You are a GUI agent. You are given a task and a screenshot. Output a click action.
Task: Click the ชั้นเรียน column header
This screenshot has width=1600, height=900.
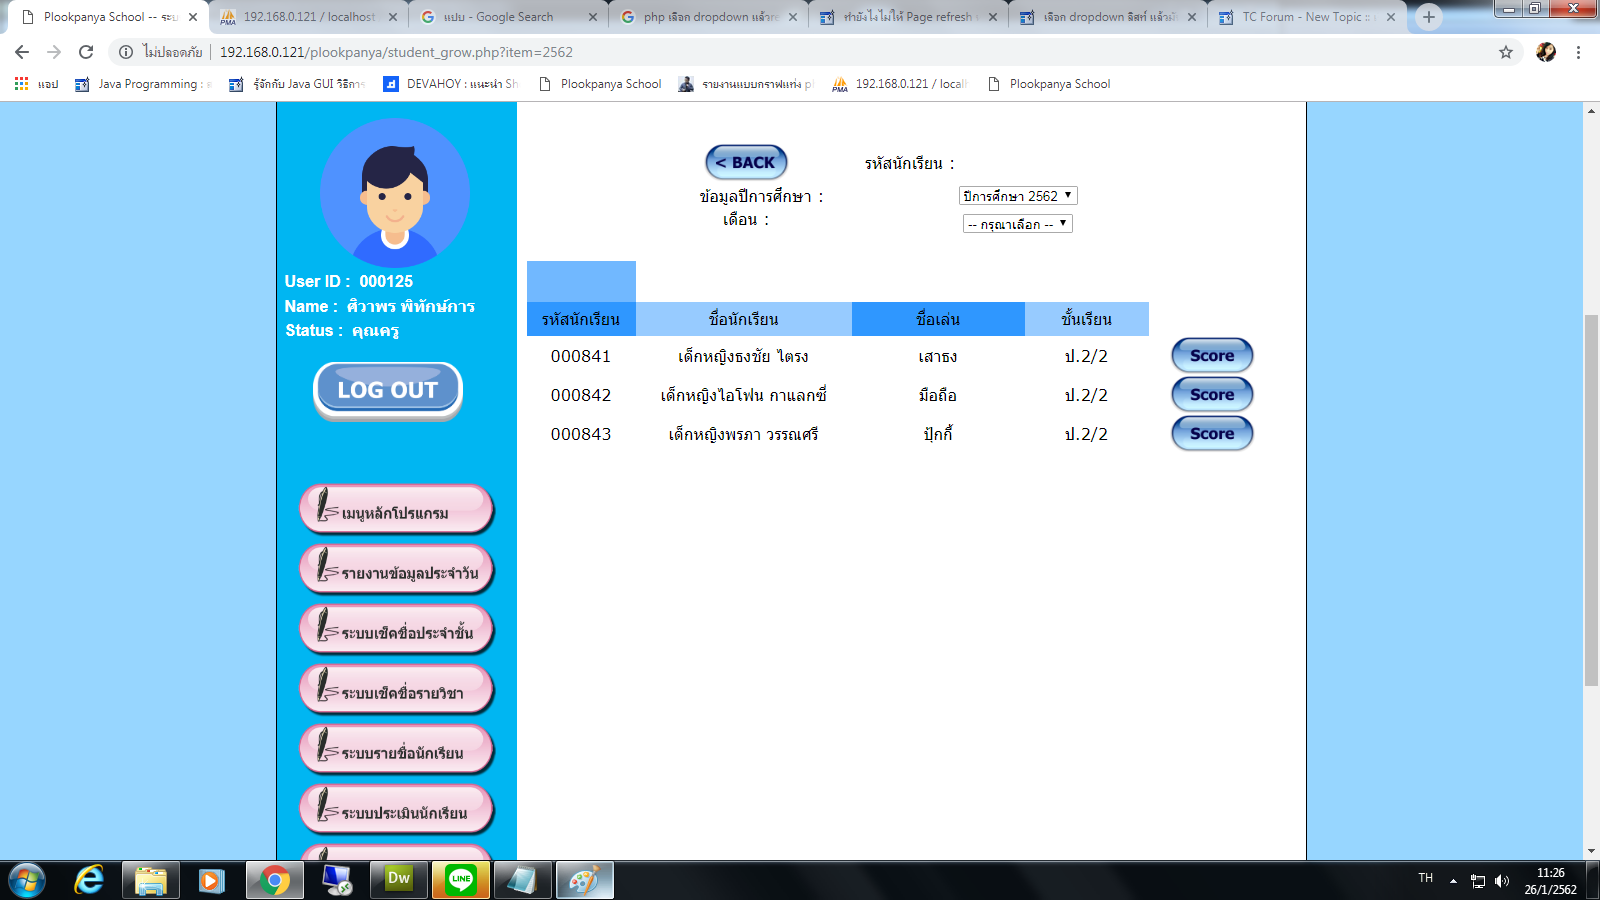(x=1087, y=319)
